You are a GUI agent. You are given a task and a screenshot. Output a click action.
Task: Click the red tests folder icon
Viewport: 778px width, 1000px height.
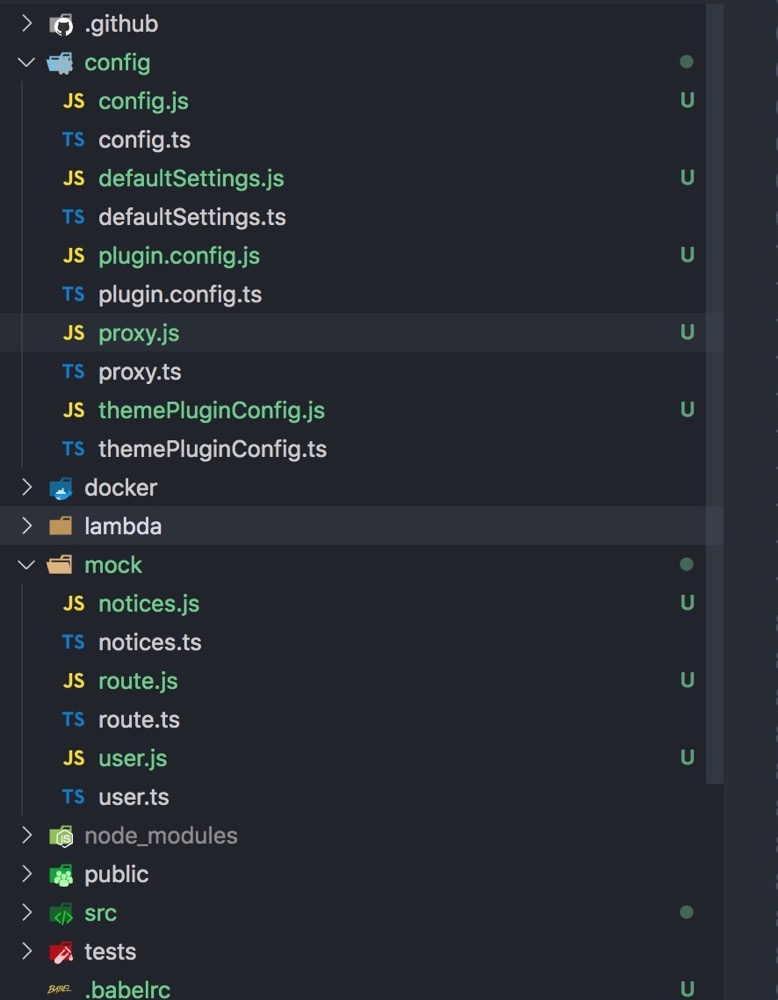click(x=61, y=952)
